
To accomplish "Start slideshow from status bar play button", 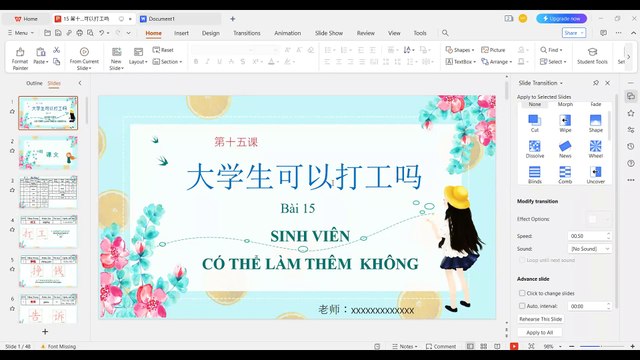I will tap(514, 346).
